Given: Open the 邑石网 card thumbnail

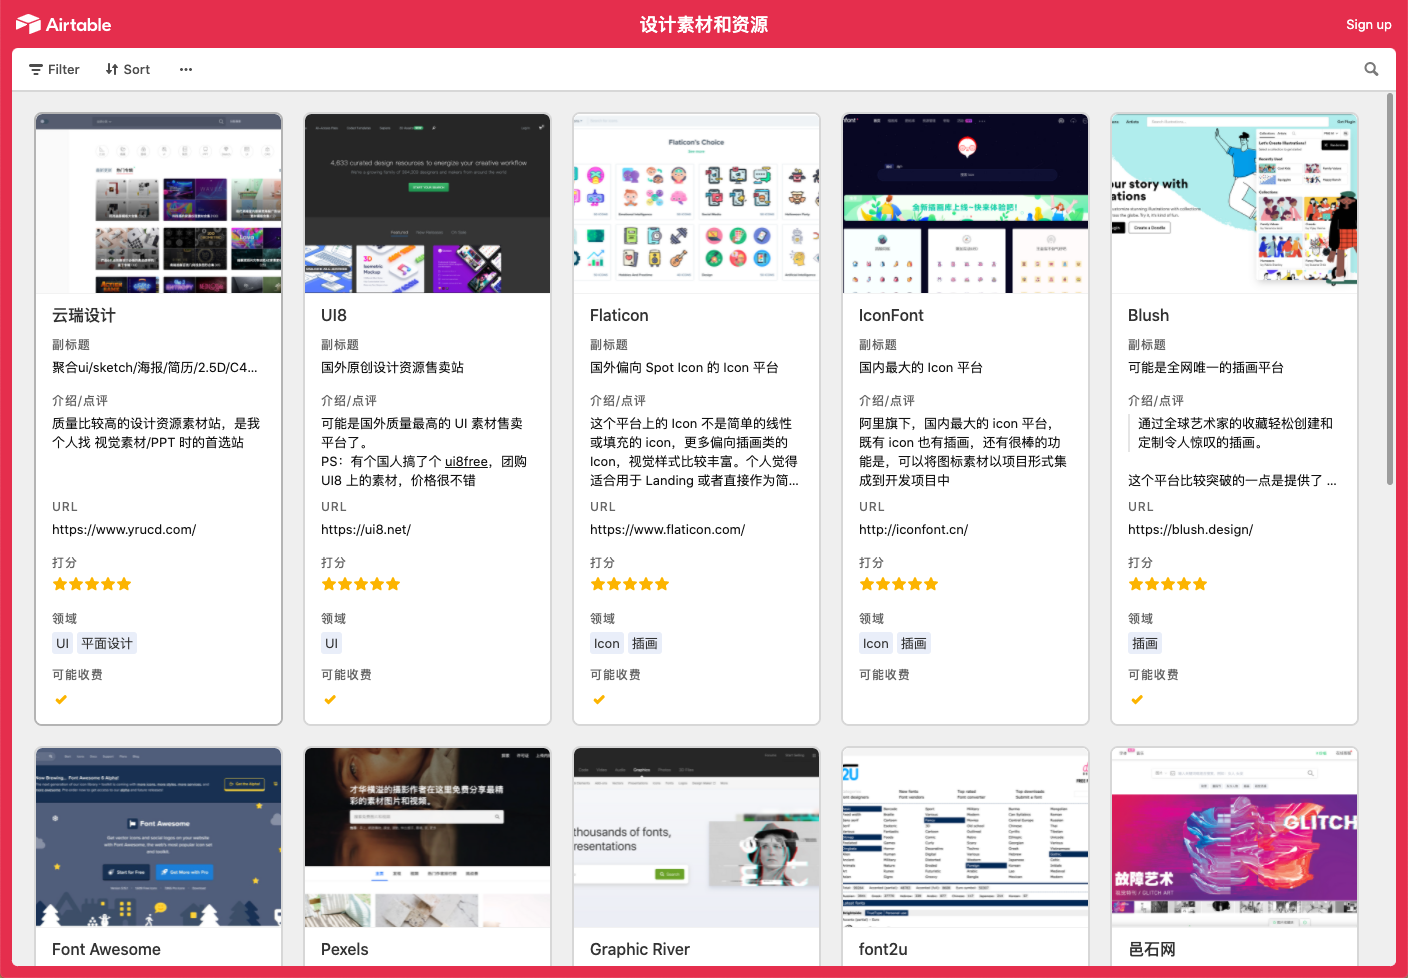Looking at the screenshot, I should click(1234, 837).
